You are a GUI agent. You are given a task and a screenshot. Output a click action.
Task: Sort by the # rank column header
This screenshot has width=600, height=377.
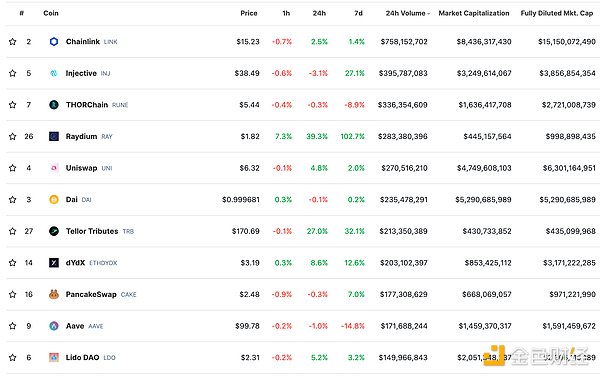coord(21,13)
